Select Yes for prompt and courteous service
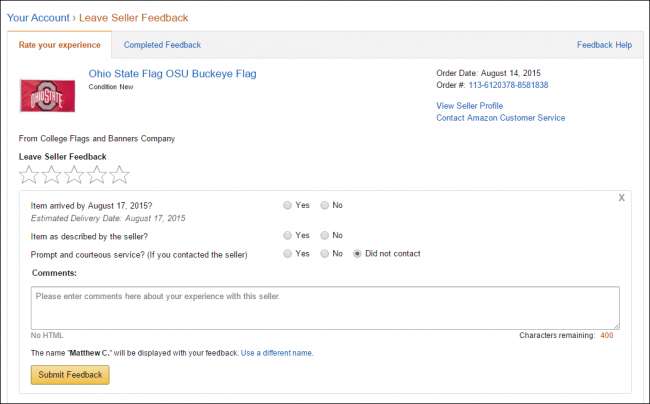Image resolution: width=650 pixels, height=404 pixels. point(288,254)
